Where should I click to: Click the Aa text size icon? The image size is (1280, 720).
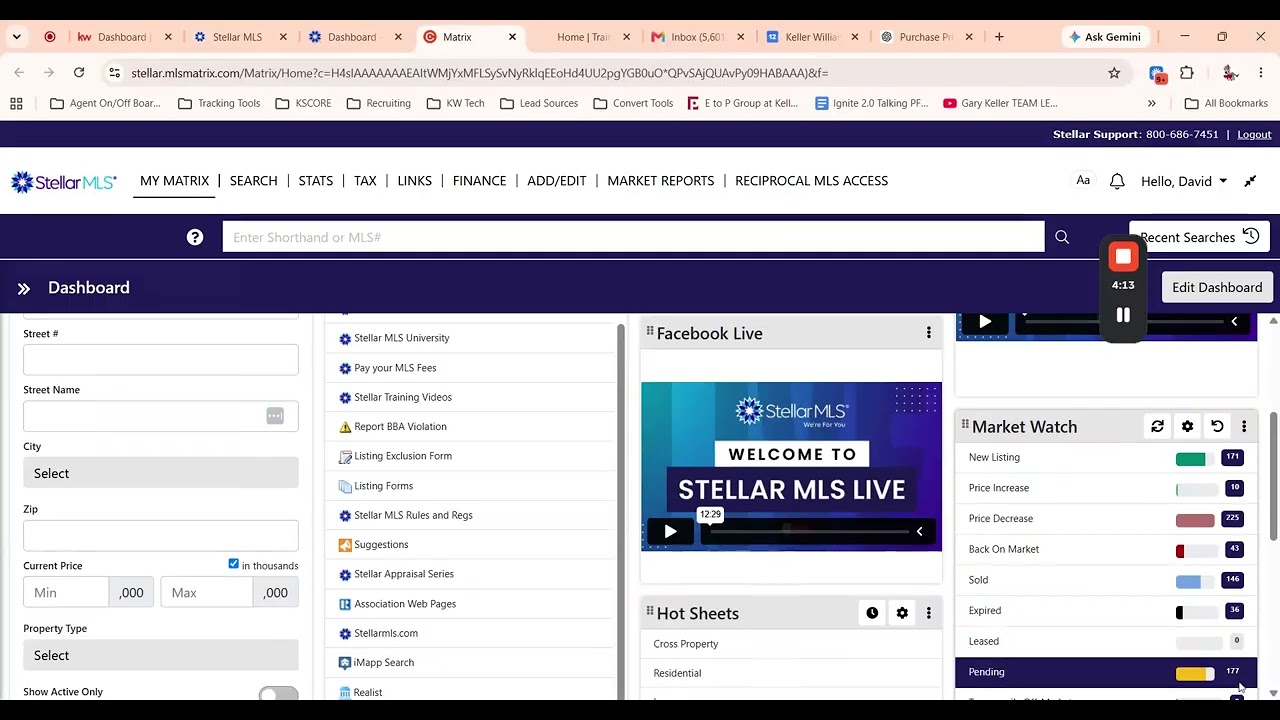[x=1083, y=181]
